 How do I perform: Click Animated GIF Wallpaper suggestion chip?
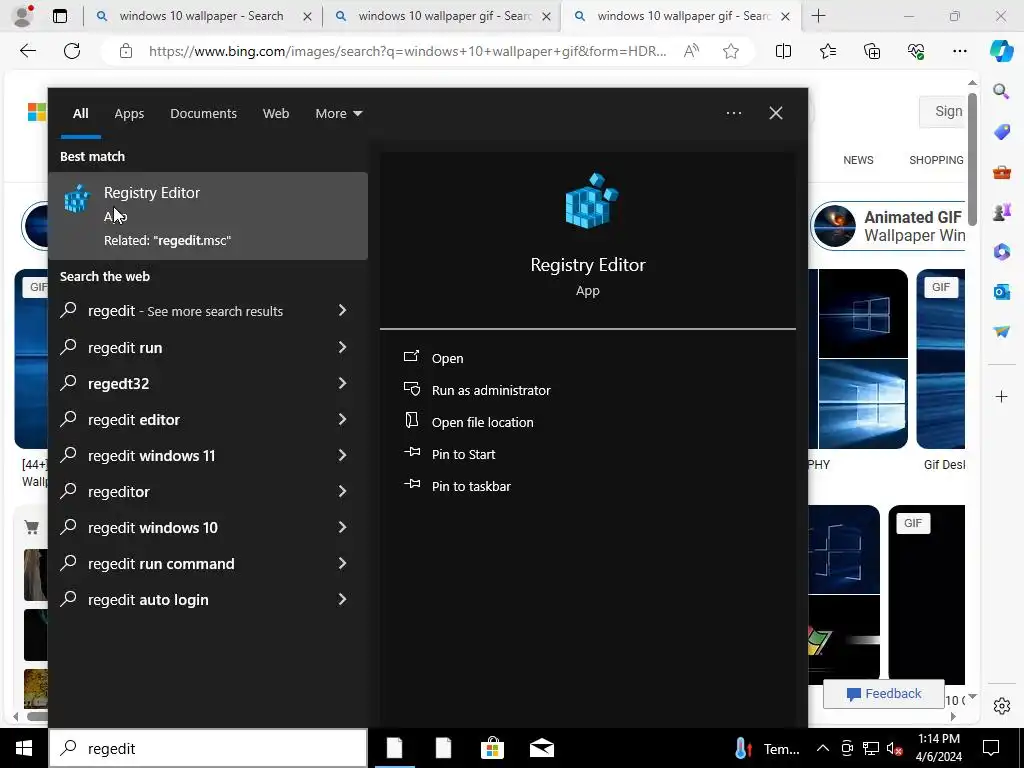pyautogui.click(x=888, y=226)
